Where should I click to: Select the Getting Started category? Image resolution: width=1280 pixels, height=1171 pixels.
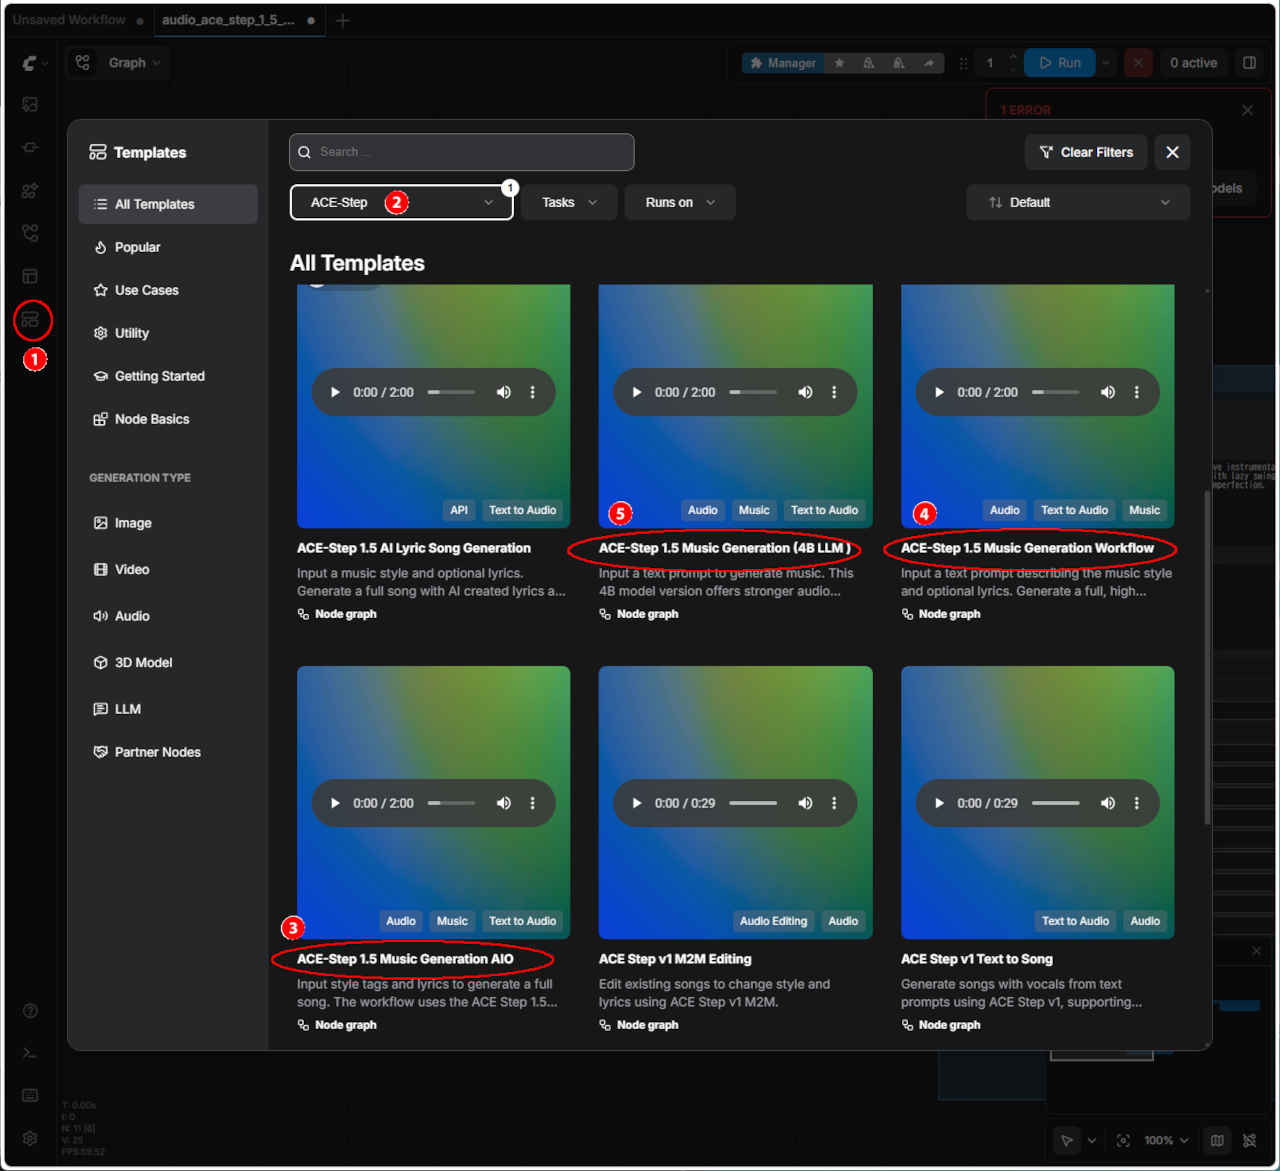tap(168, 376)
